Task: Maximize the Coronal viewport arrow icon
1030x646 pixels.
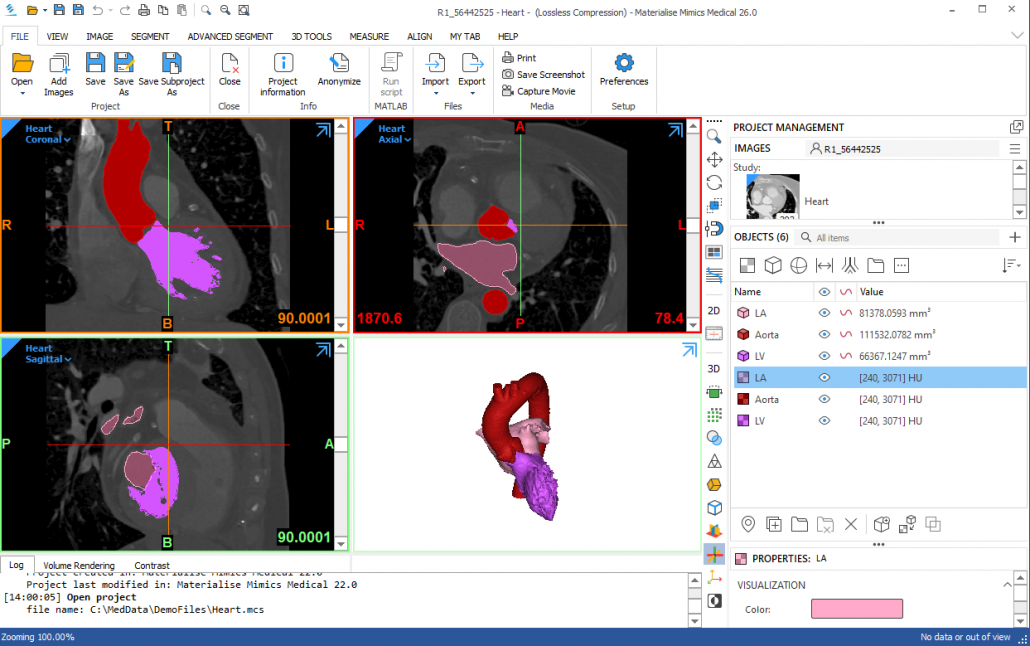Action: (323, 130)
